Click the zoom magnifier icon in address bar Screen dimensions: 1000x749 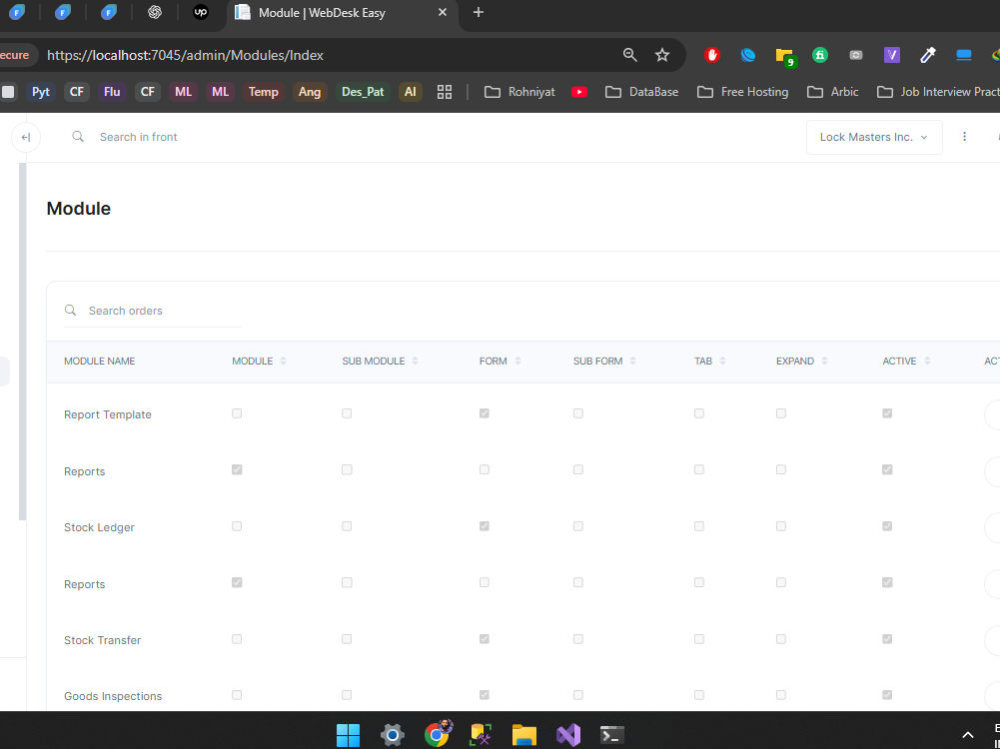(629, 55)
